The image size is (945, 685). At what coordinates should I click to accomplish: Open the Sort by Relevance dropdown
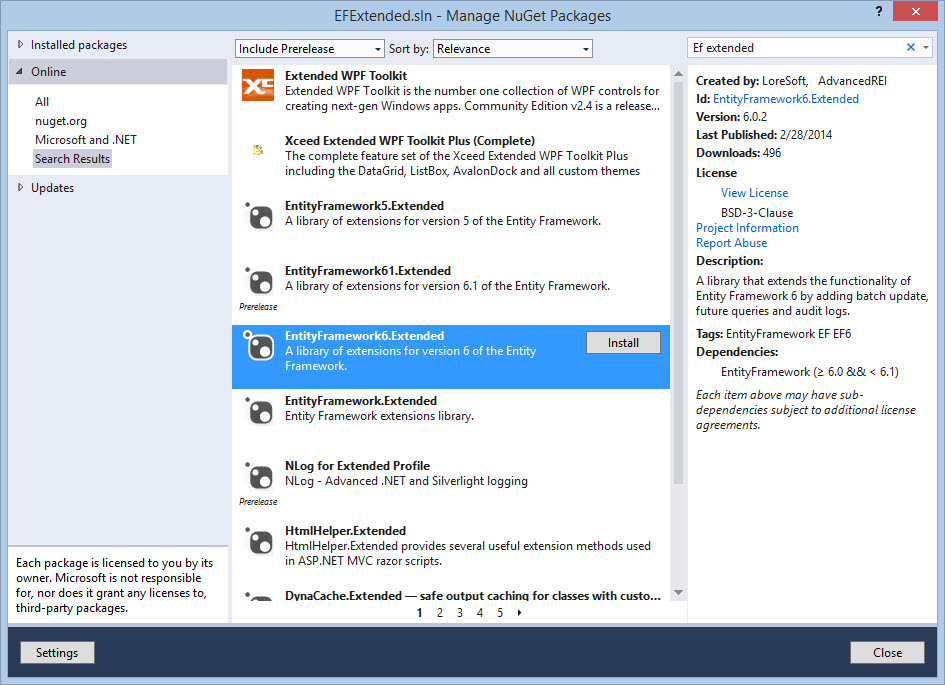pyautogui.click(x=513, y=49)
